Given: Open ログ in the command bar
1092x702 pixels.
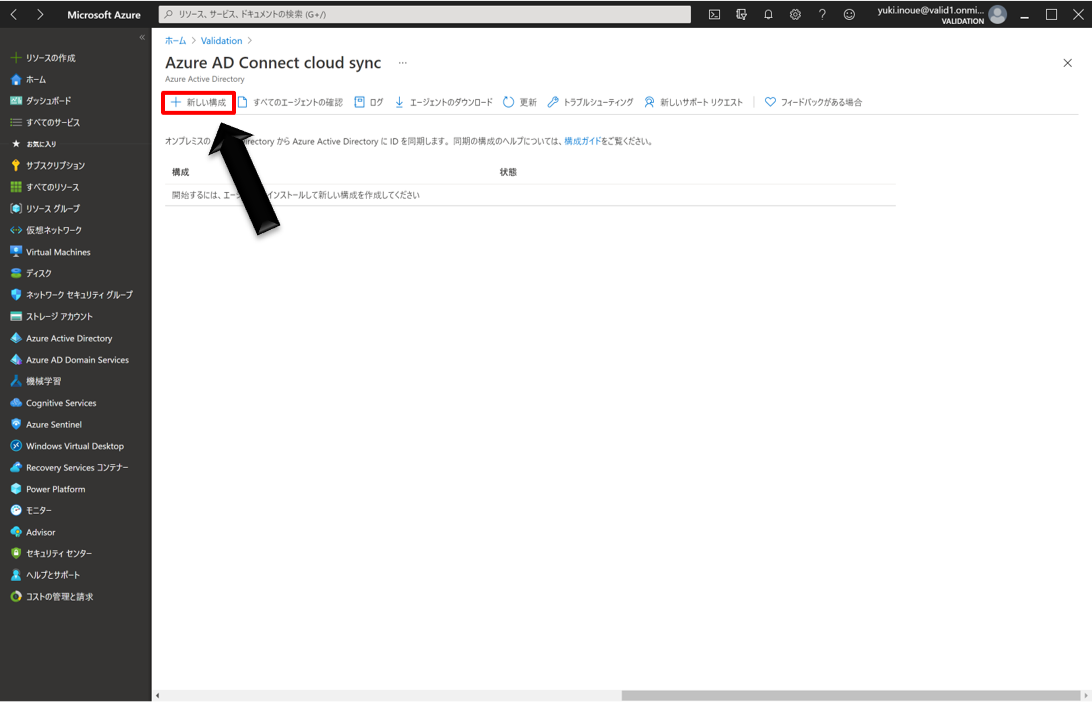Looking at the screenshot, I should click(x=368, y=102).
